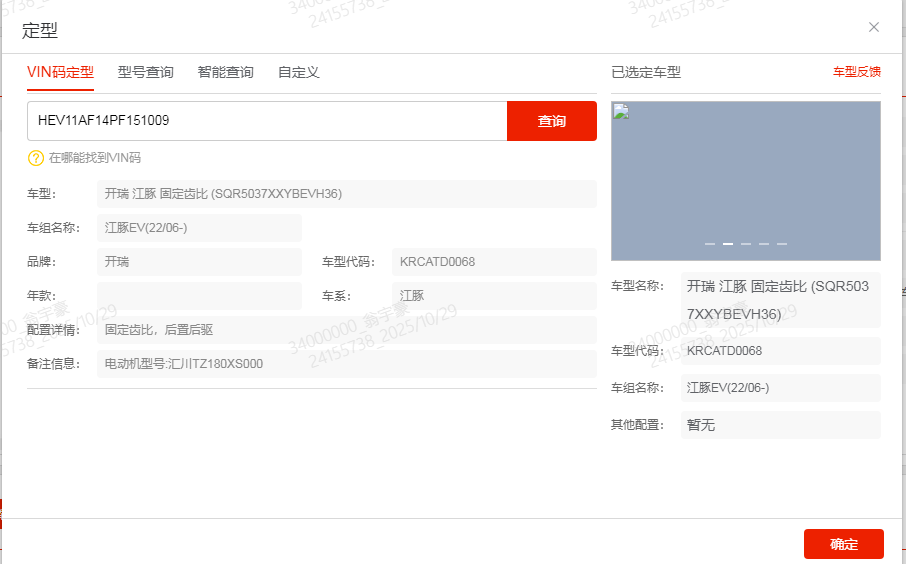Switch to the VIN码定型 tab
The width and height of the screenshot is (906, 564).
pyautogui.click(x=60, y=72)
